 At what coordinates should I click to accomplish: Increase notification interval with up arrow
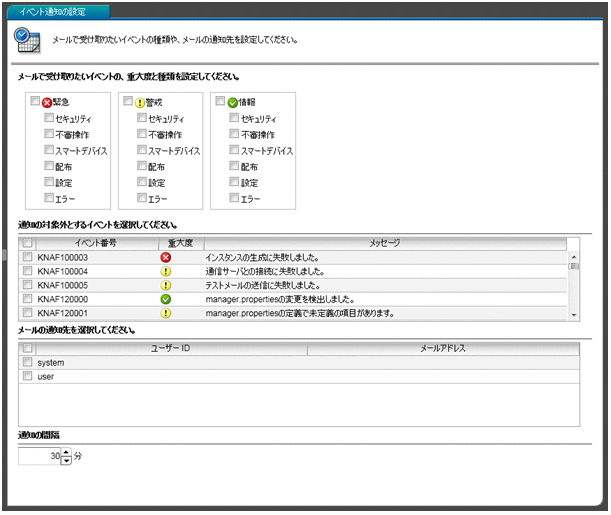tap(67, 453)
